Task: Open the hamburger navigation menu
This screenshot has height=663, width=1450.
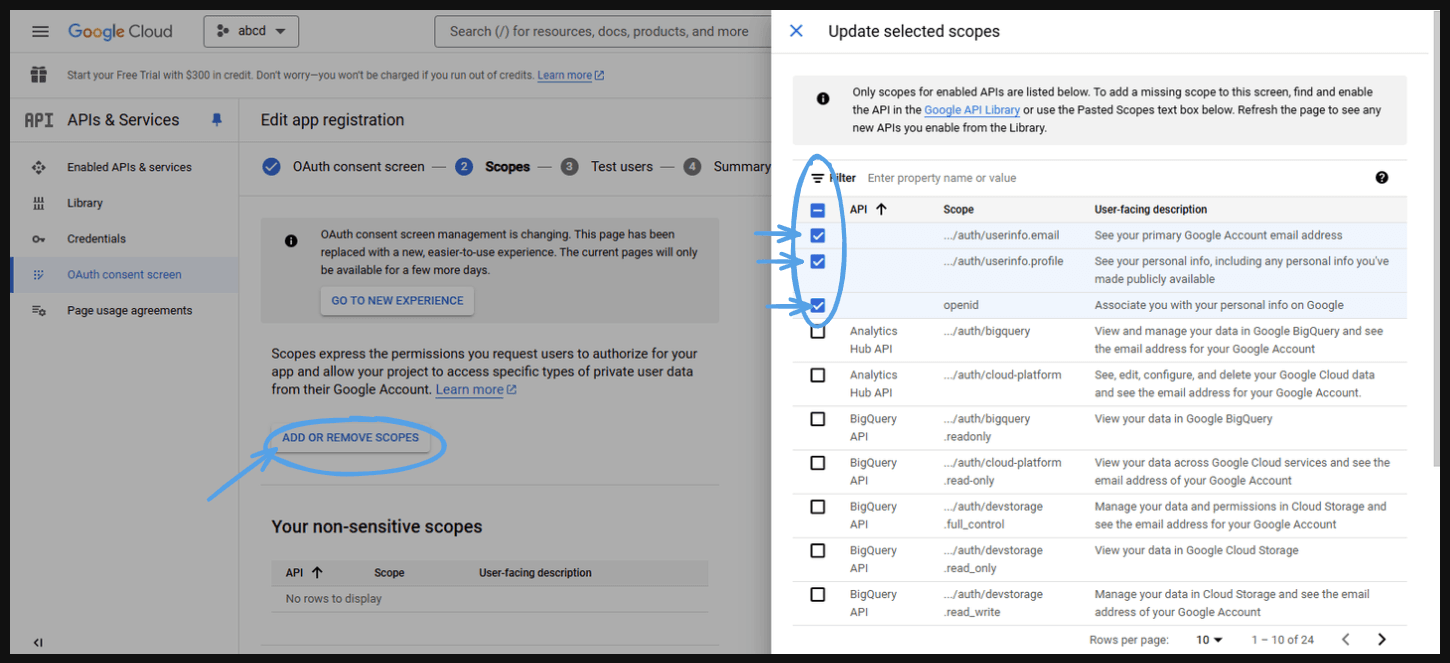Action: (40, 31)
